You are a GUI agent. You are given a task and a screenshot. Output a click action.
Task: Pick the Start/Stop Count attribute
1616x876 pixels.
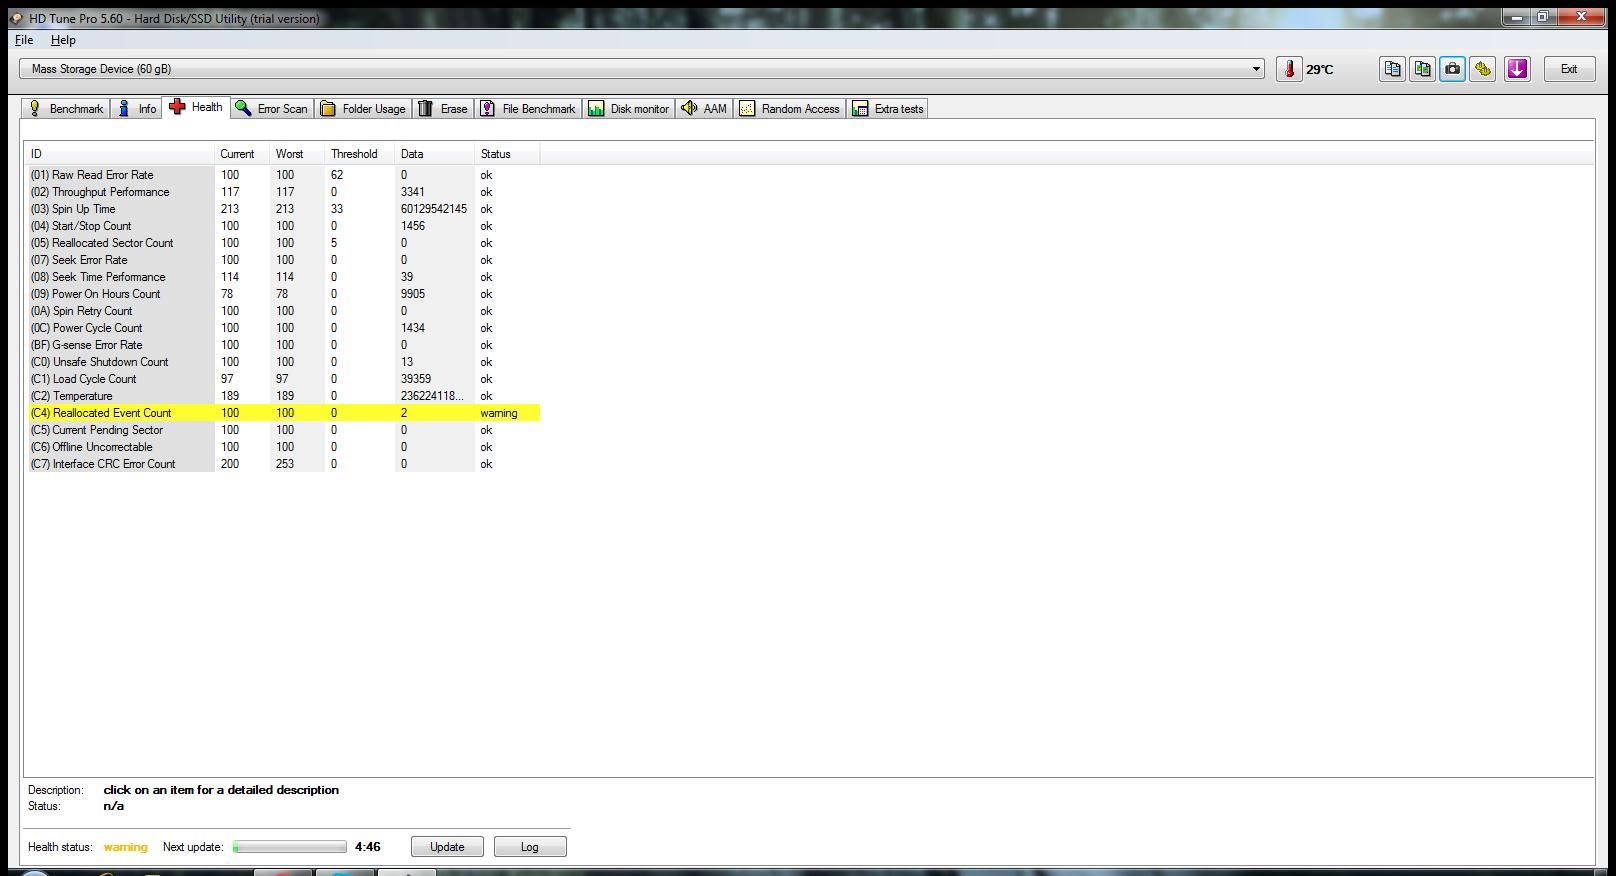point(284,226)
